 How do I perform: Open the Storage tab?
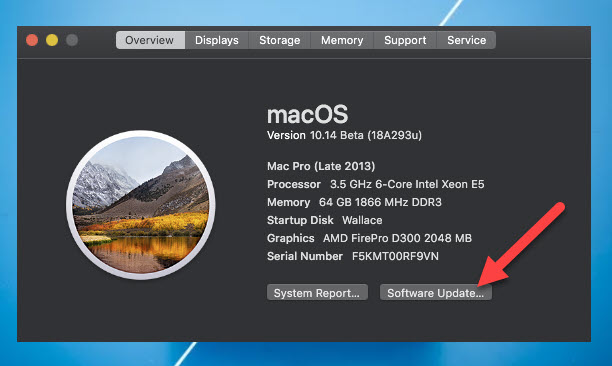[x=279, y=40]
